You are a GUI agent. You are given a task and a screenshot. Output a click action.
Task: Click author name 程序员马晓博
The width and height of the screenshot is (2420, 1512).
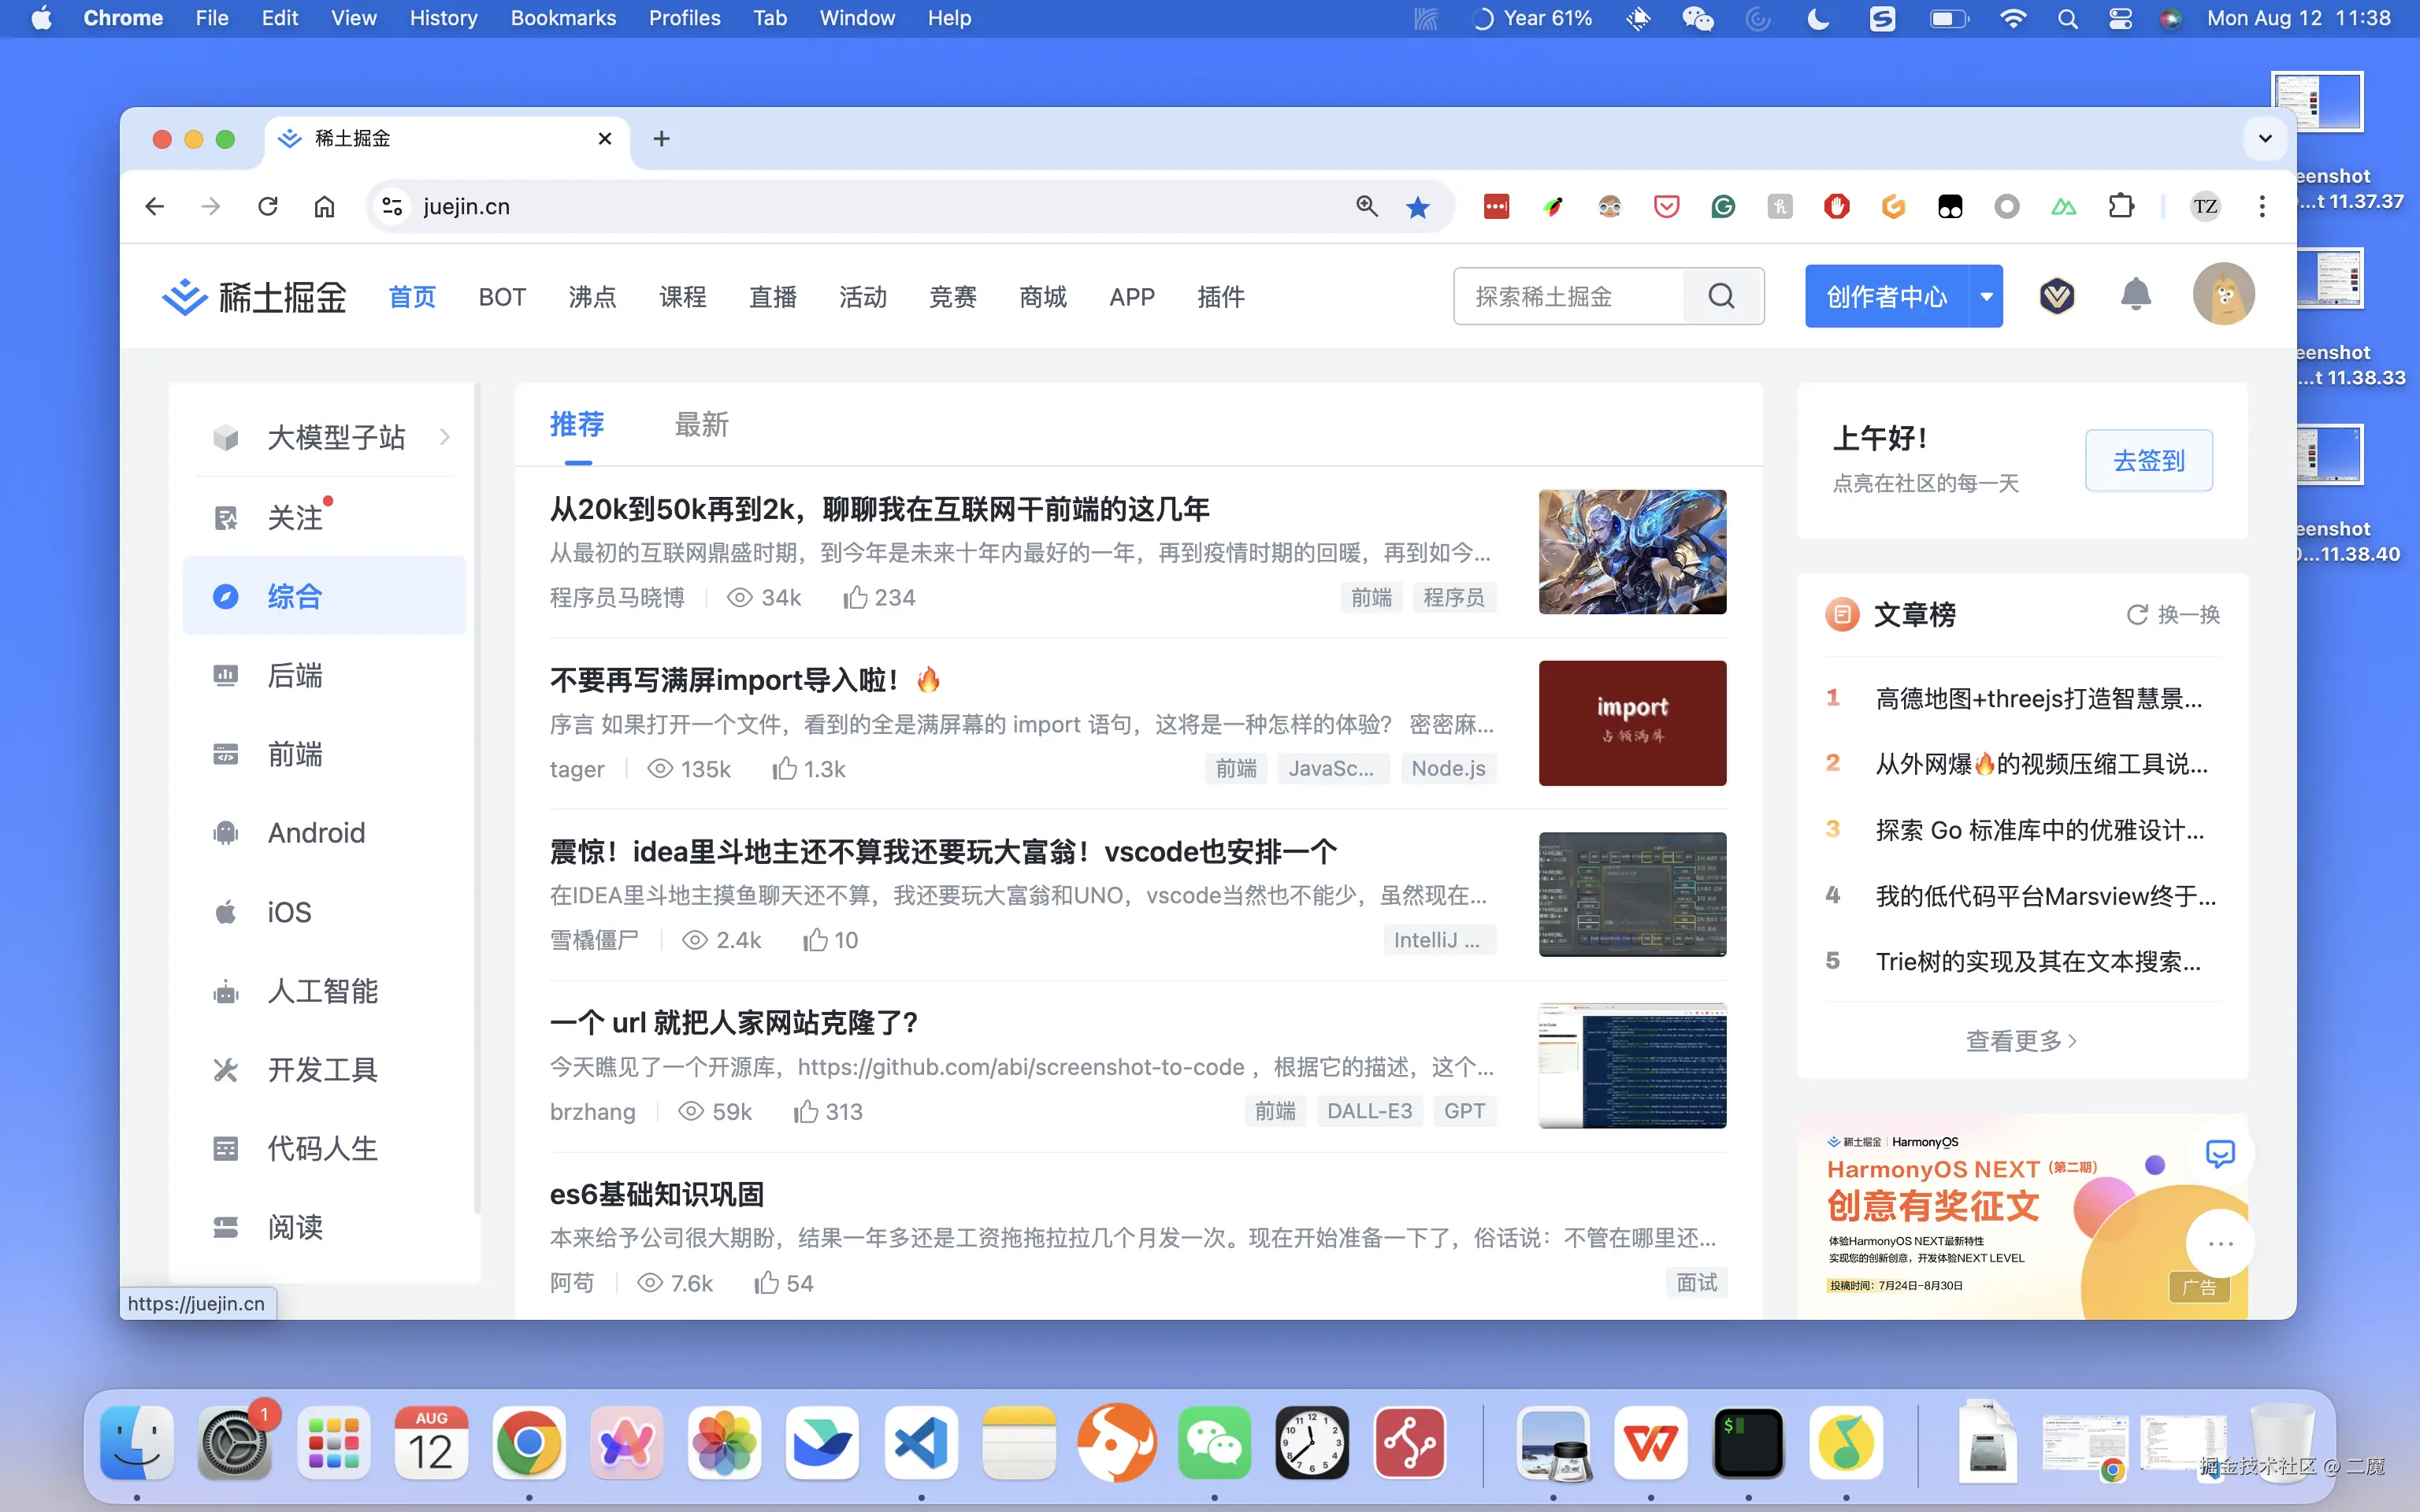pyautogui.click(x=617, y=597)
